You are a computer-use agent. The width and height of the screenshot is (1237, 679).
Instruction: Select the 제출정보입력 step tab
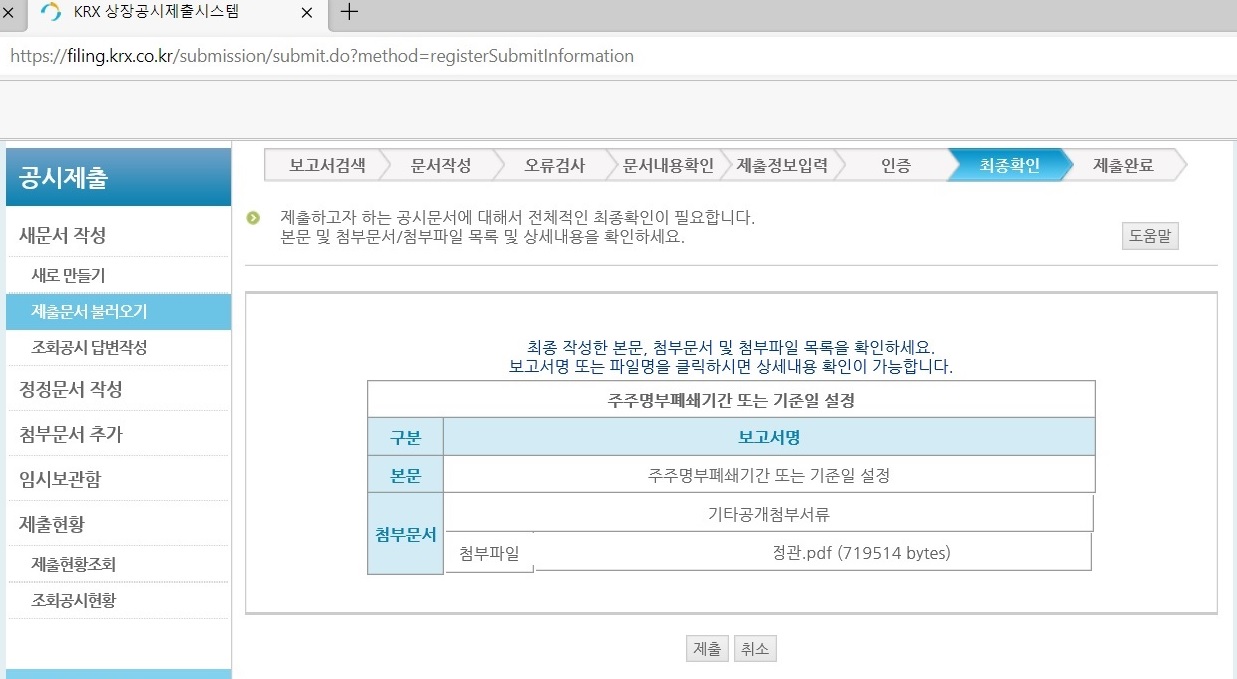tap(785, 164)
